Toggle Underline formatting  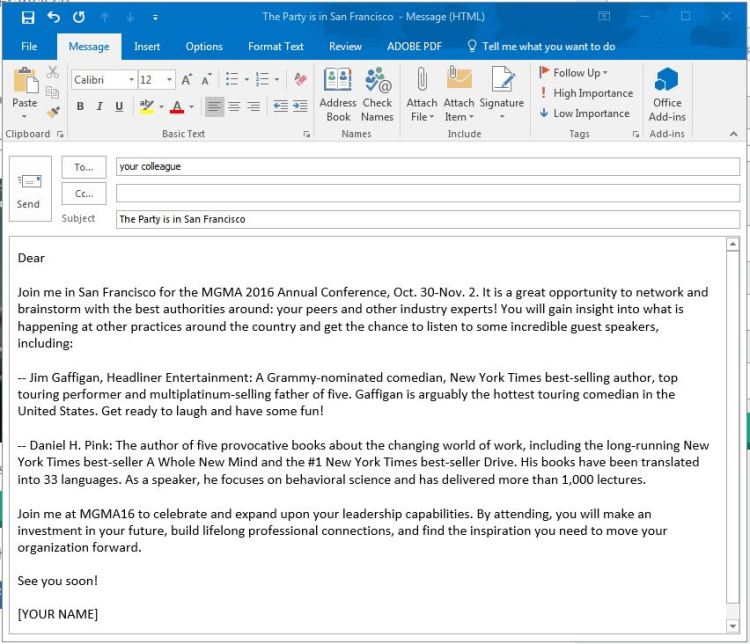(119, 106)
